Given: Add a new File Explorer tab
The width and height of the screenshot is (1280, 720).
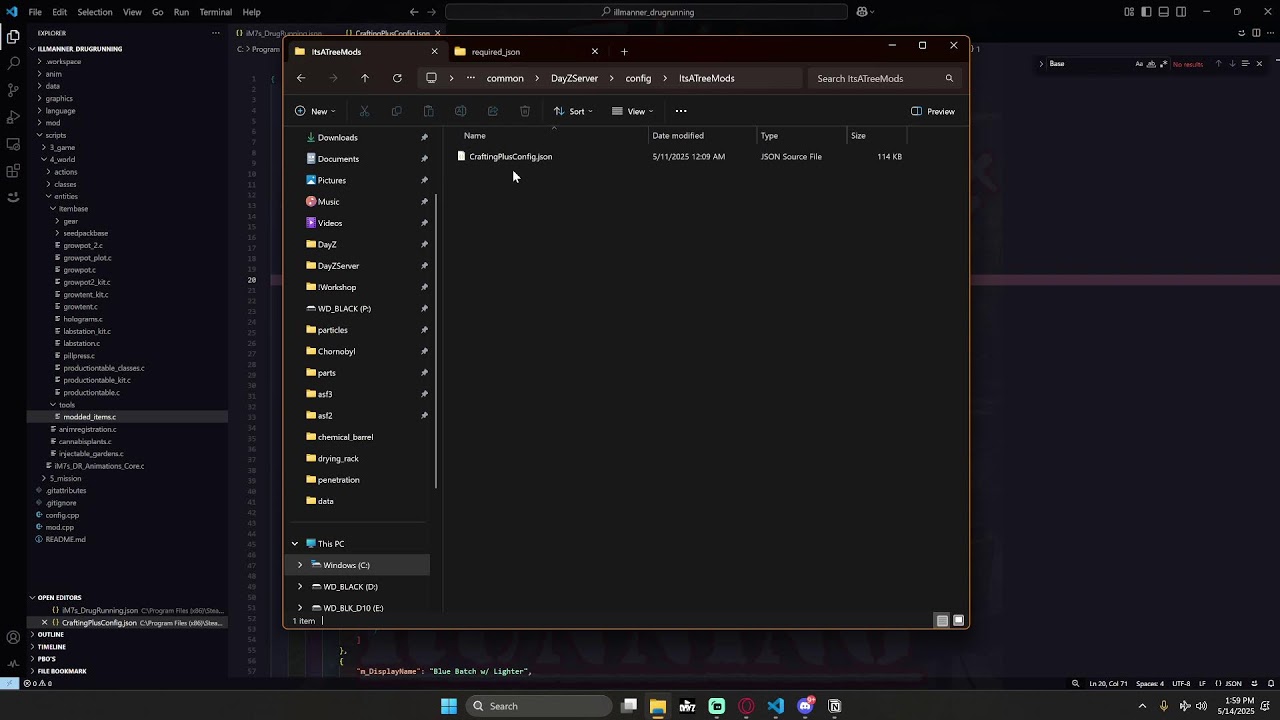Looking at the screenshot, I should pyautogui.click(x=624, y=52).
